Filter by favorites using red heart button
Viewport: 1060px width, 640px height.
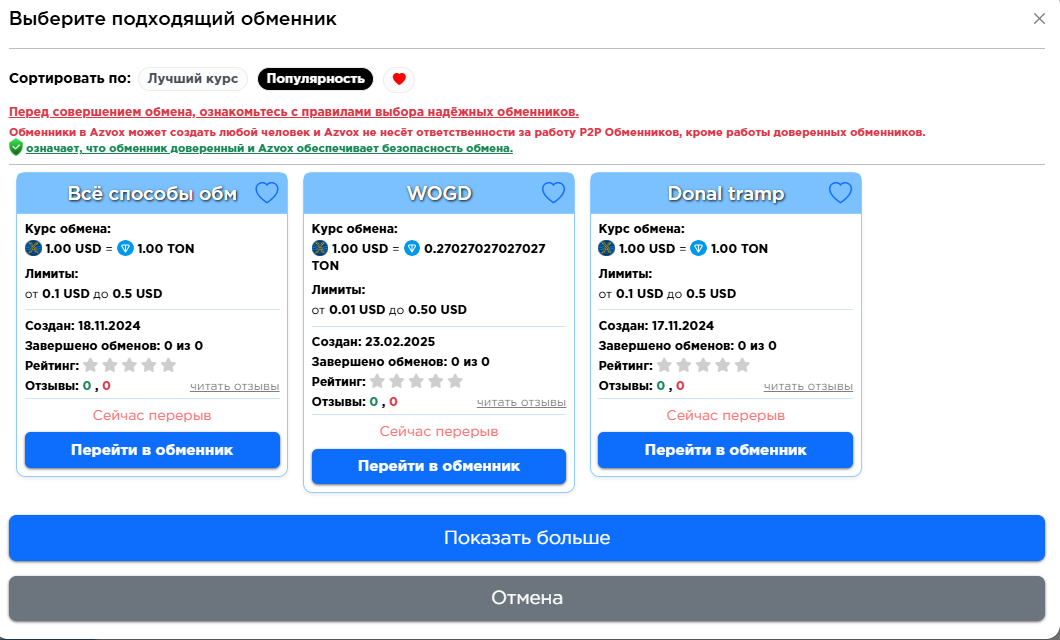point(398,79)
